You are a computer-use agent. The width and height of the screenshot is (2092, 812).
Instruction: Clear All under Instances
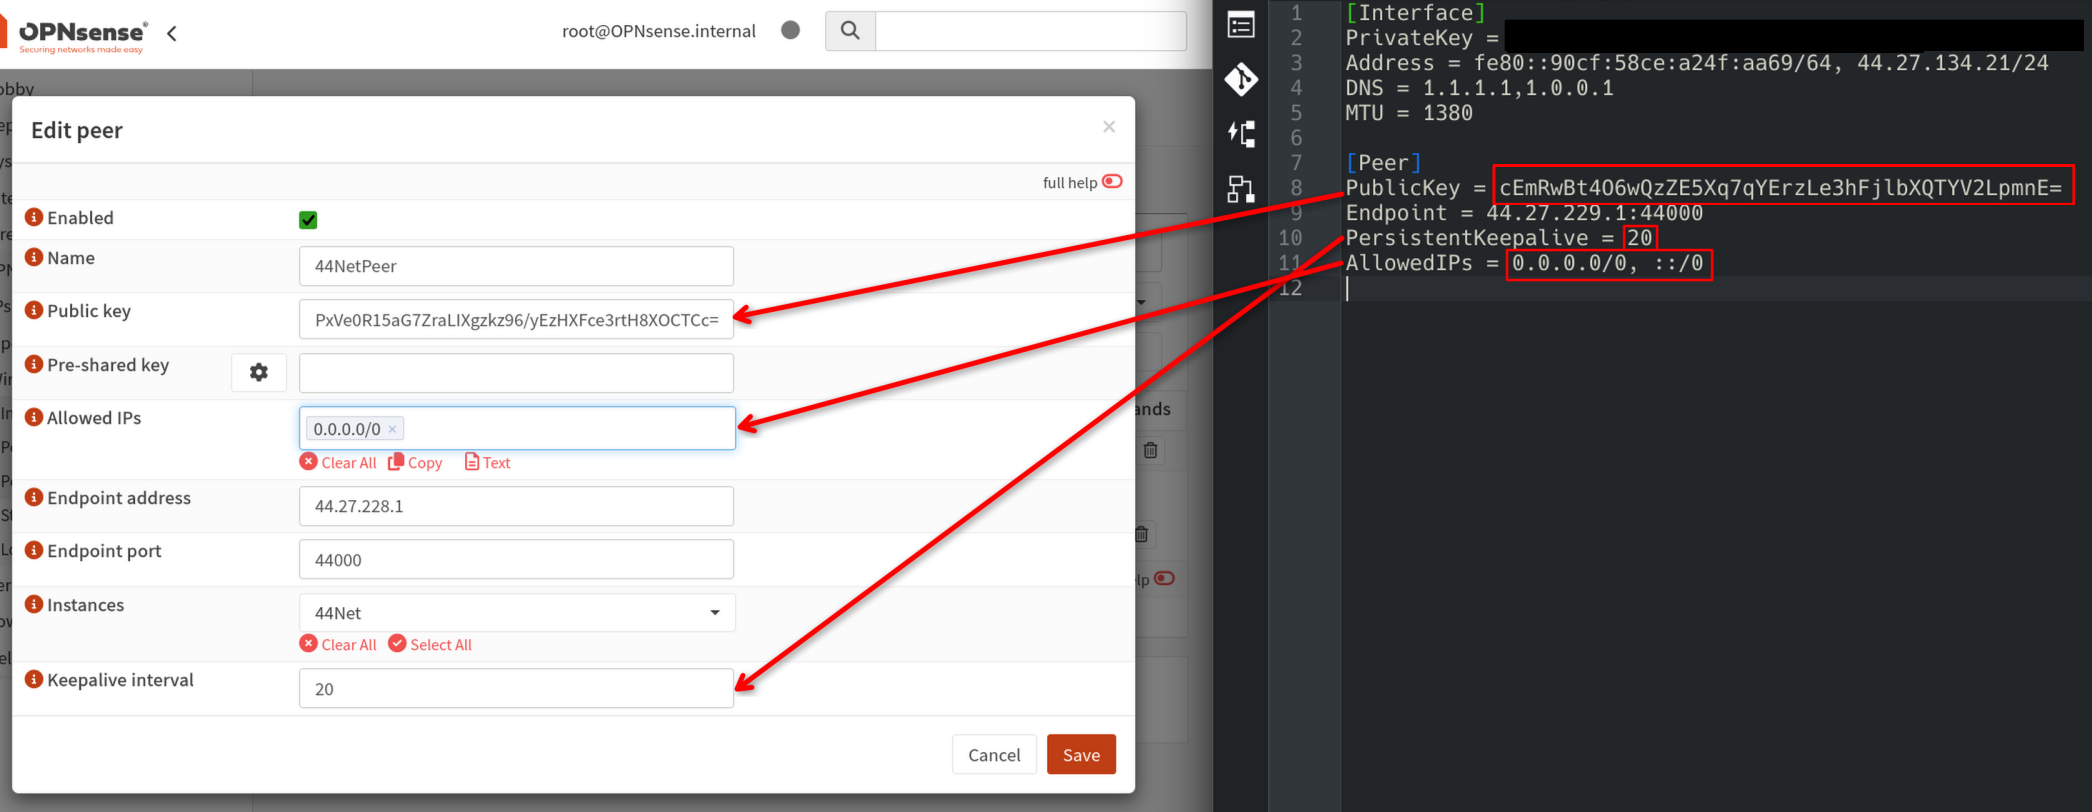click(338, 644)
